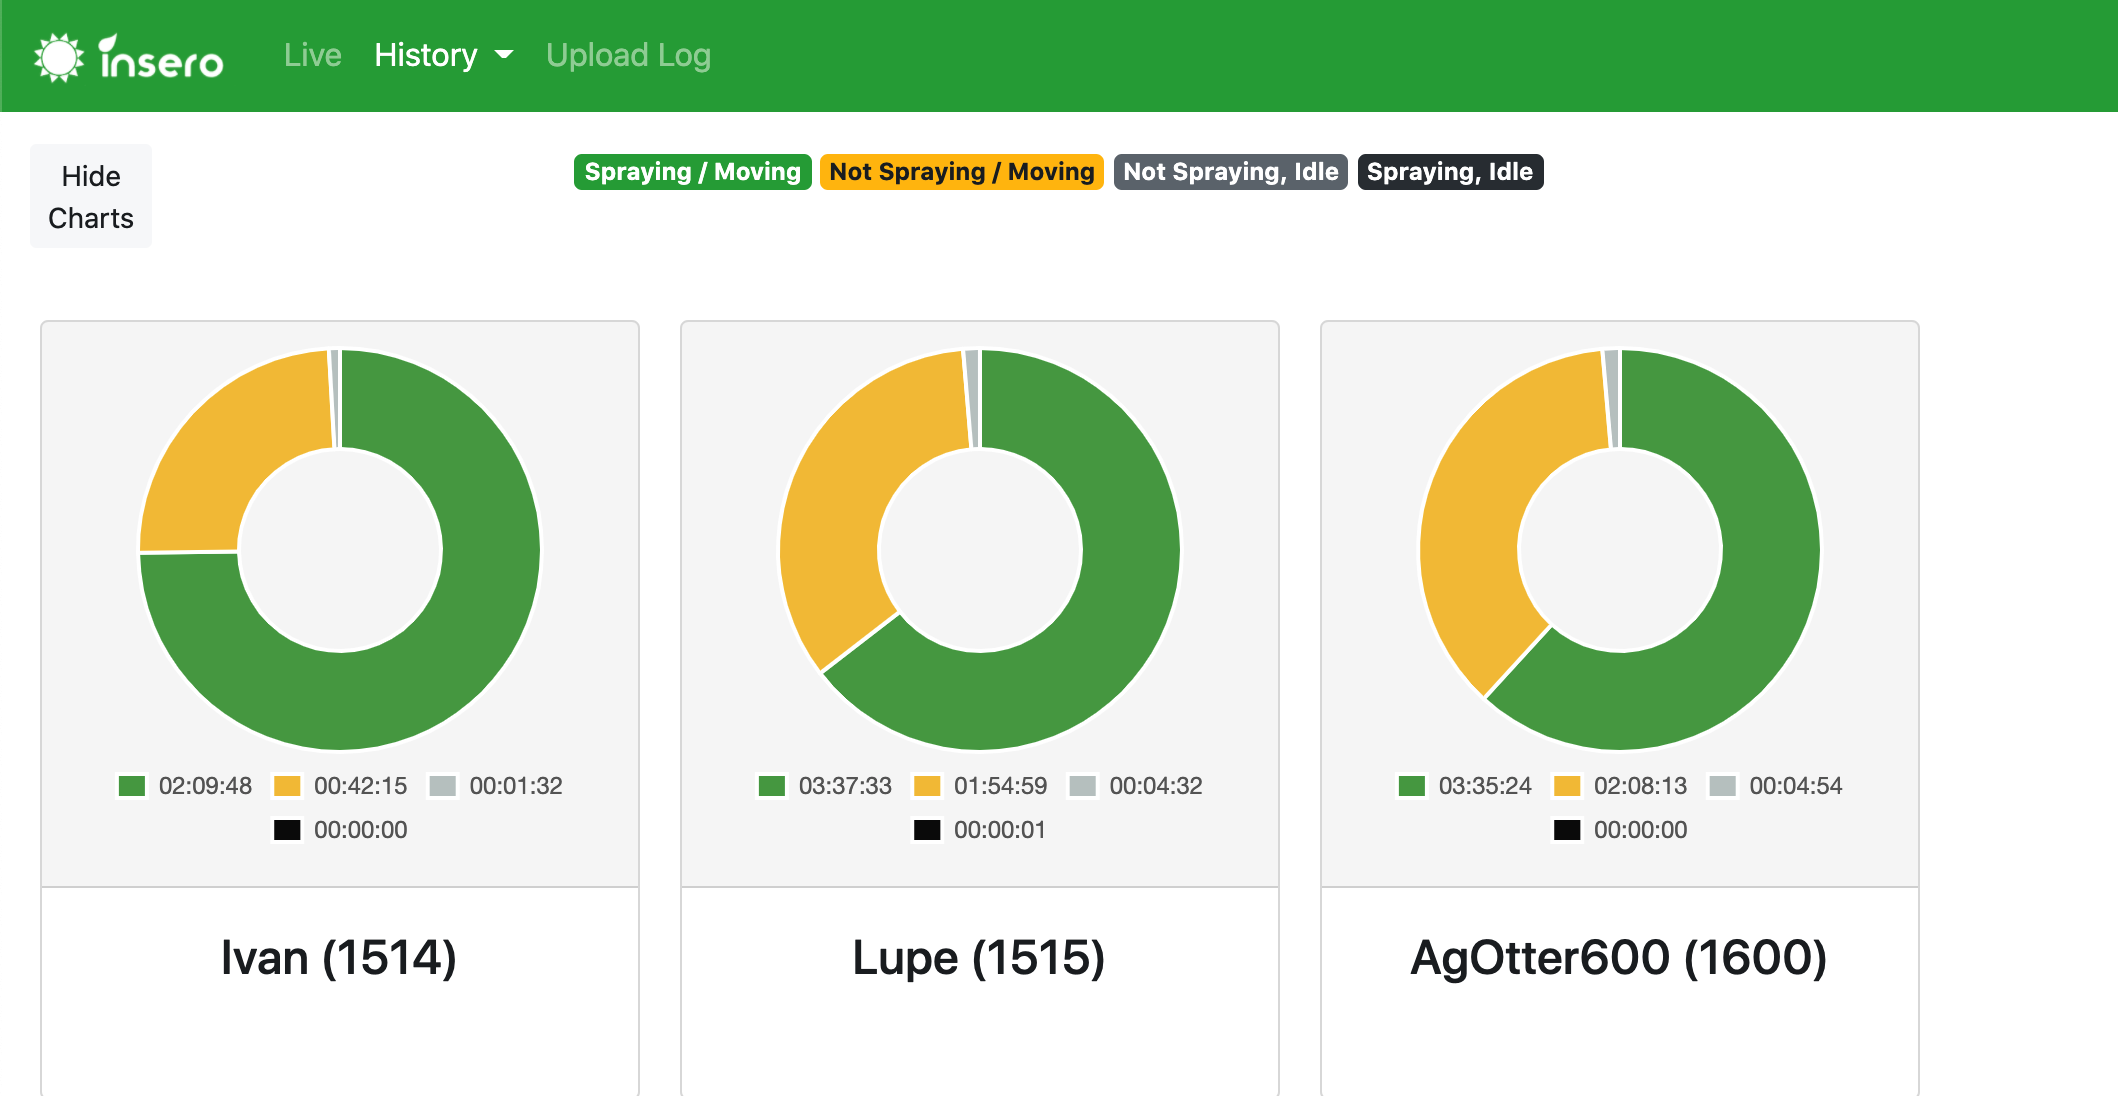The width and height of the screenshot is (2118, 1096).
Task: Toggle Ivan's green 02:09:48 legend swatch
Action: click(x=132, y=786)
